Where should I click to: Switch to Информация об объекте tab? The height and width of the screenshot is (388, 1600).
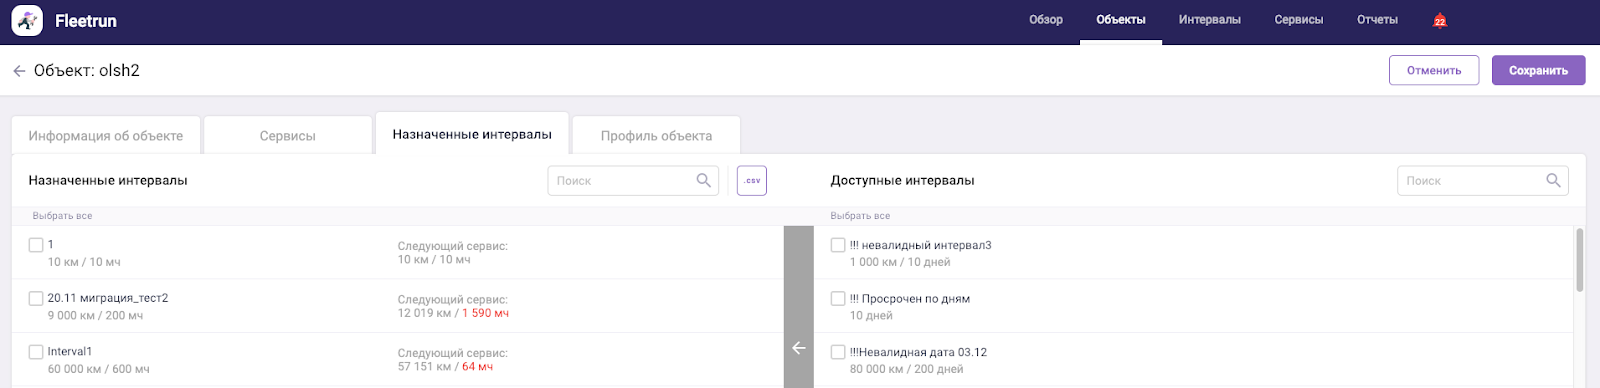[x=106, y=135]
